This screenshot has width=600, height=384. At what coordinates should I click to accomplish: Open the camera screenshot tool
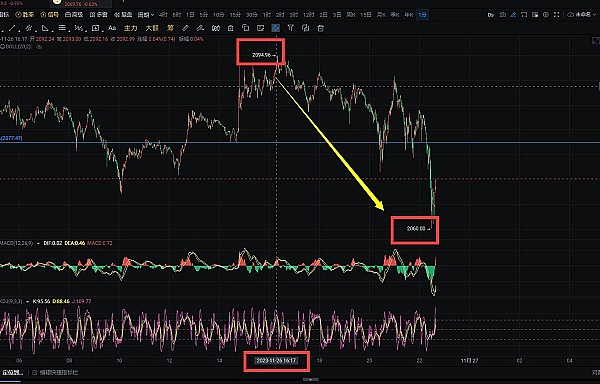pyautogui.click(x=502, y=15)
